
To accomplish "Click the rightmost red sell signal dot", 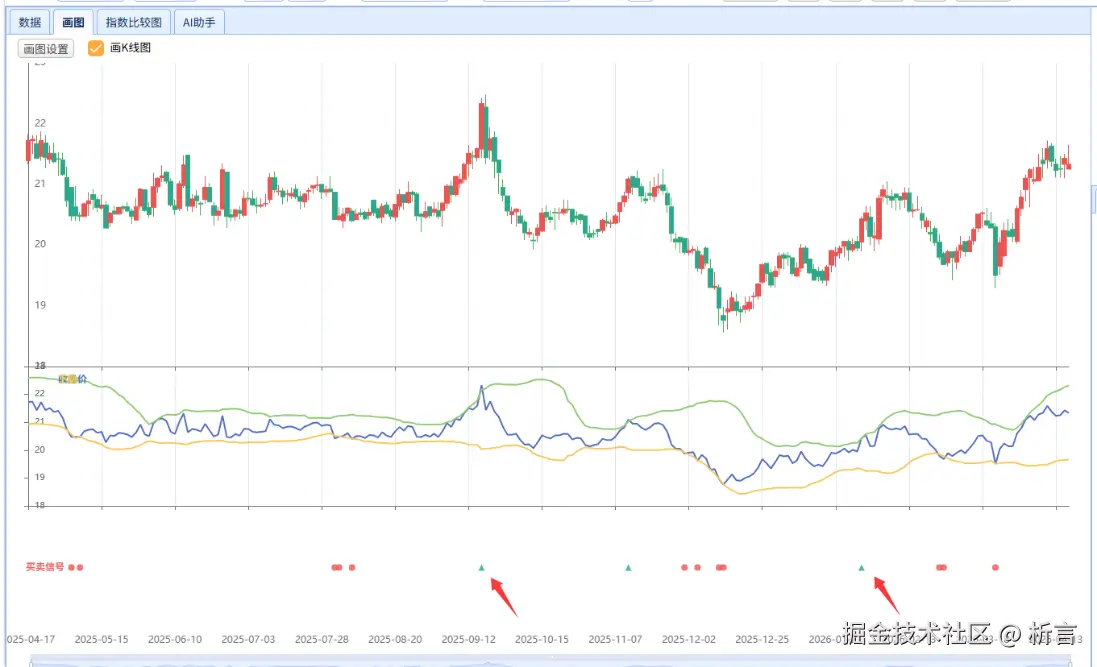I will click(996, 567).
